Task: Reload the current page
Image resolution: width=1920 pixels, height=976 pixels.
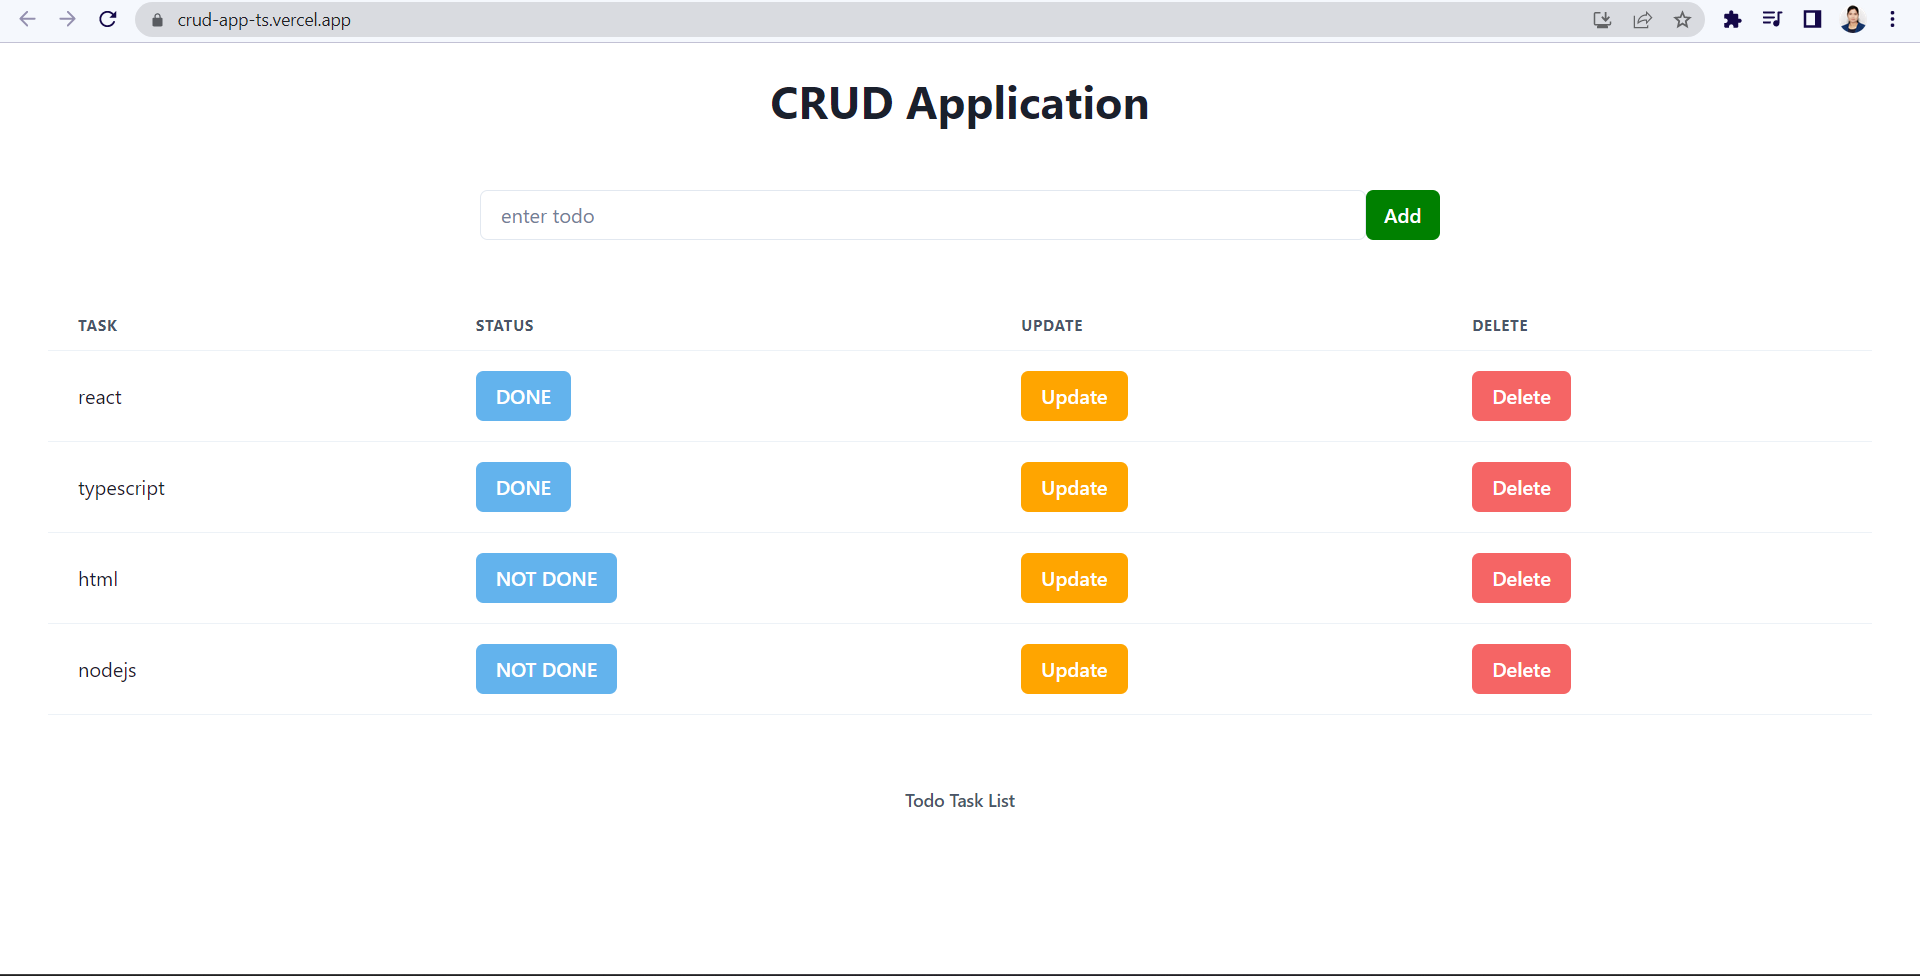Action: (x=108, y=19)
